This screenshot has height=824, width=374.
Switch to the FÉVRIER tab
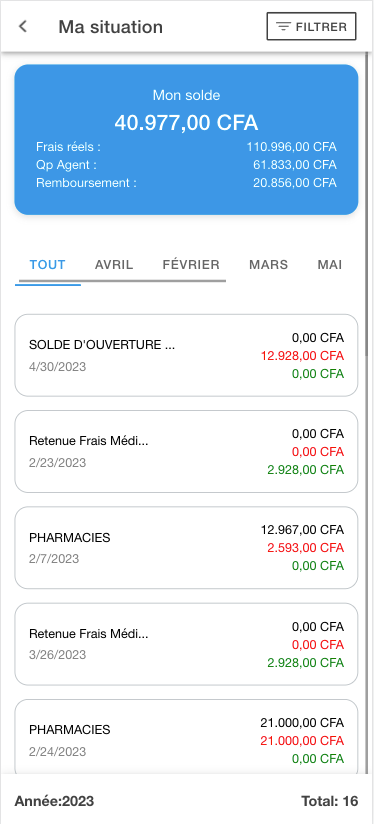point(191,264)
